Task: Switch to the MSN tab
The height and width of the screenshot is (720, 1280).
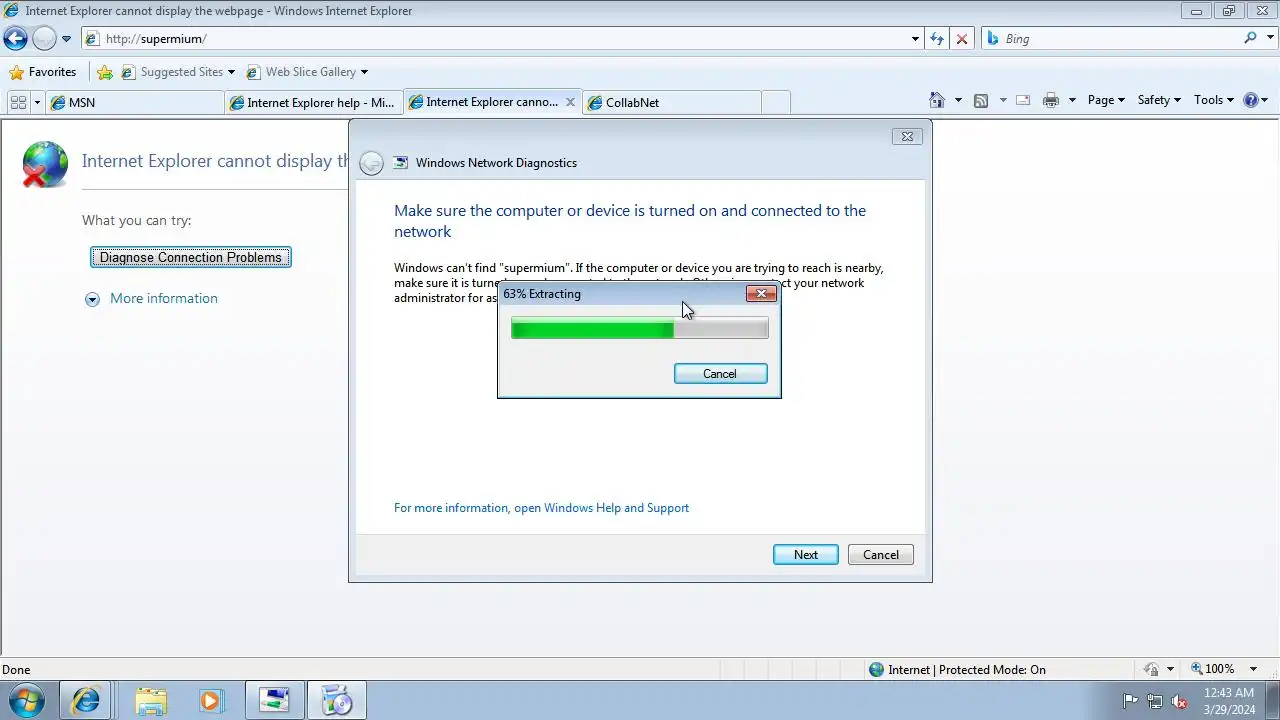Action: [x=135, y=102]
